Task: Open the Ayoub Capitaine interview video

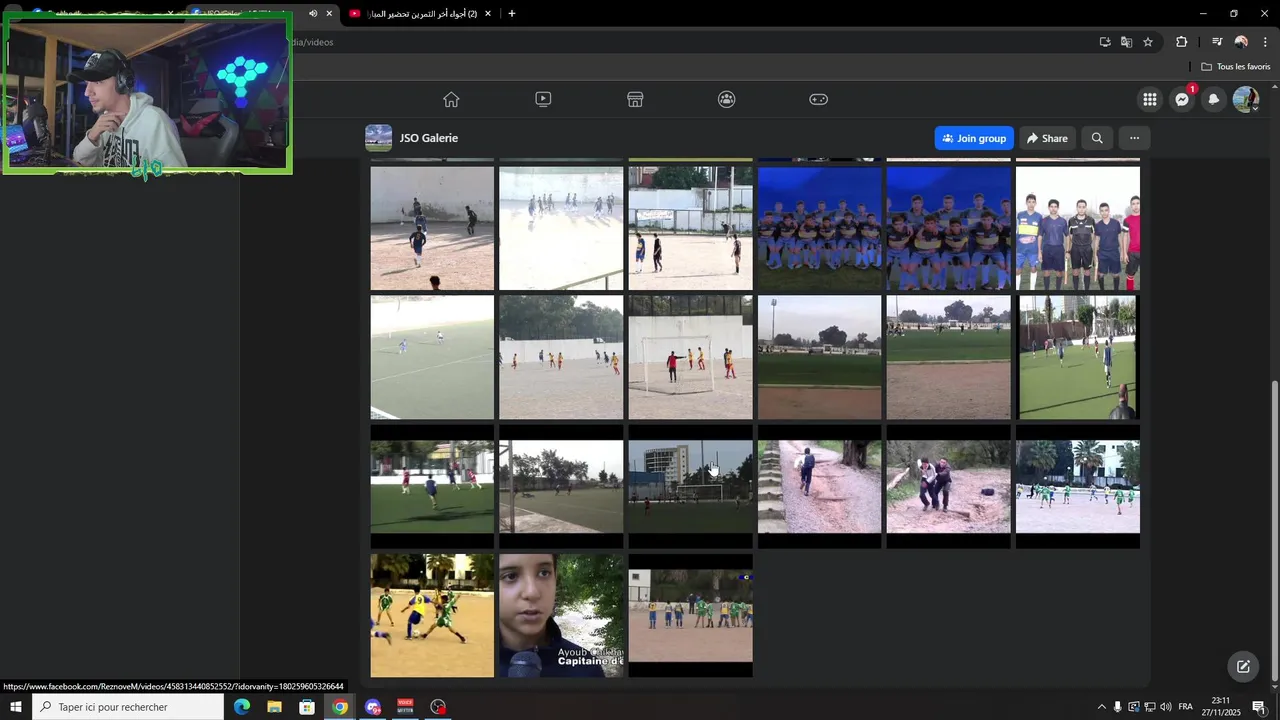Action: click(561, 615)
